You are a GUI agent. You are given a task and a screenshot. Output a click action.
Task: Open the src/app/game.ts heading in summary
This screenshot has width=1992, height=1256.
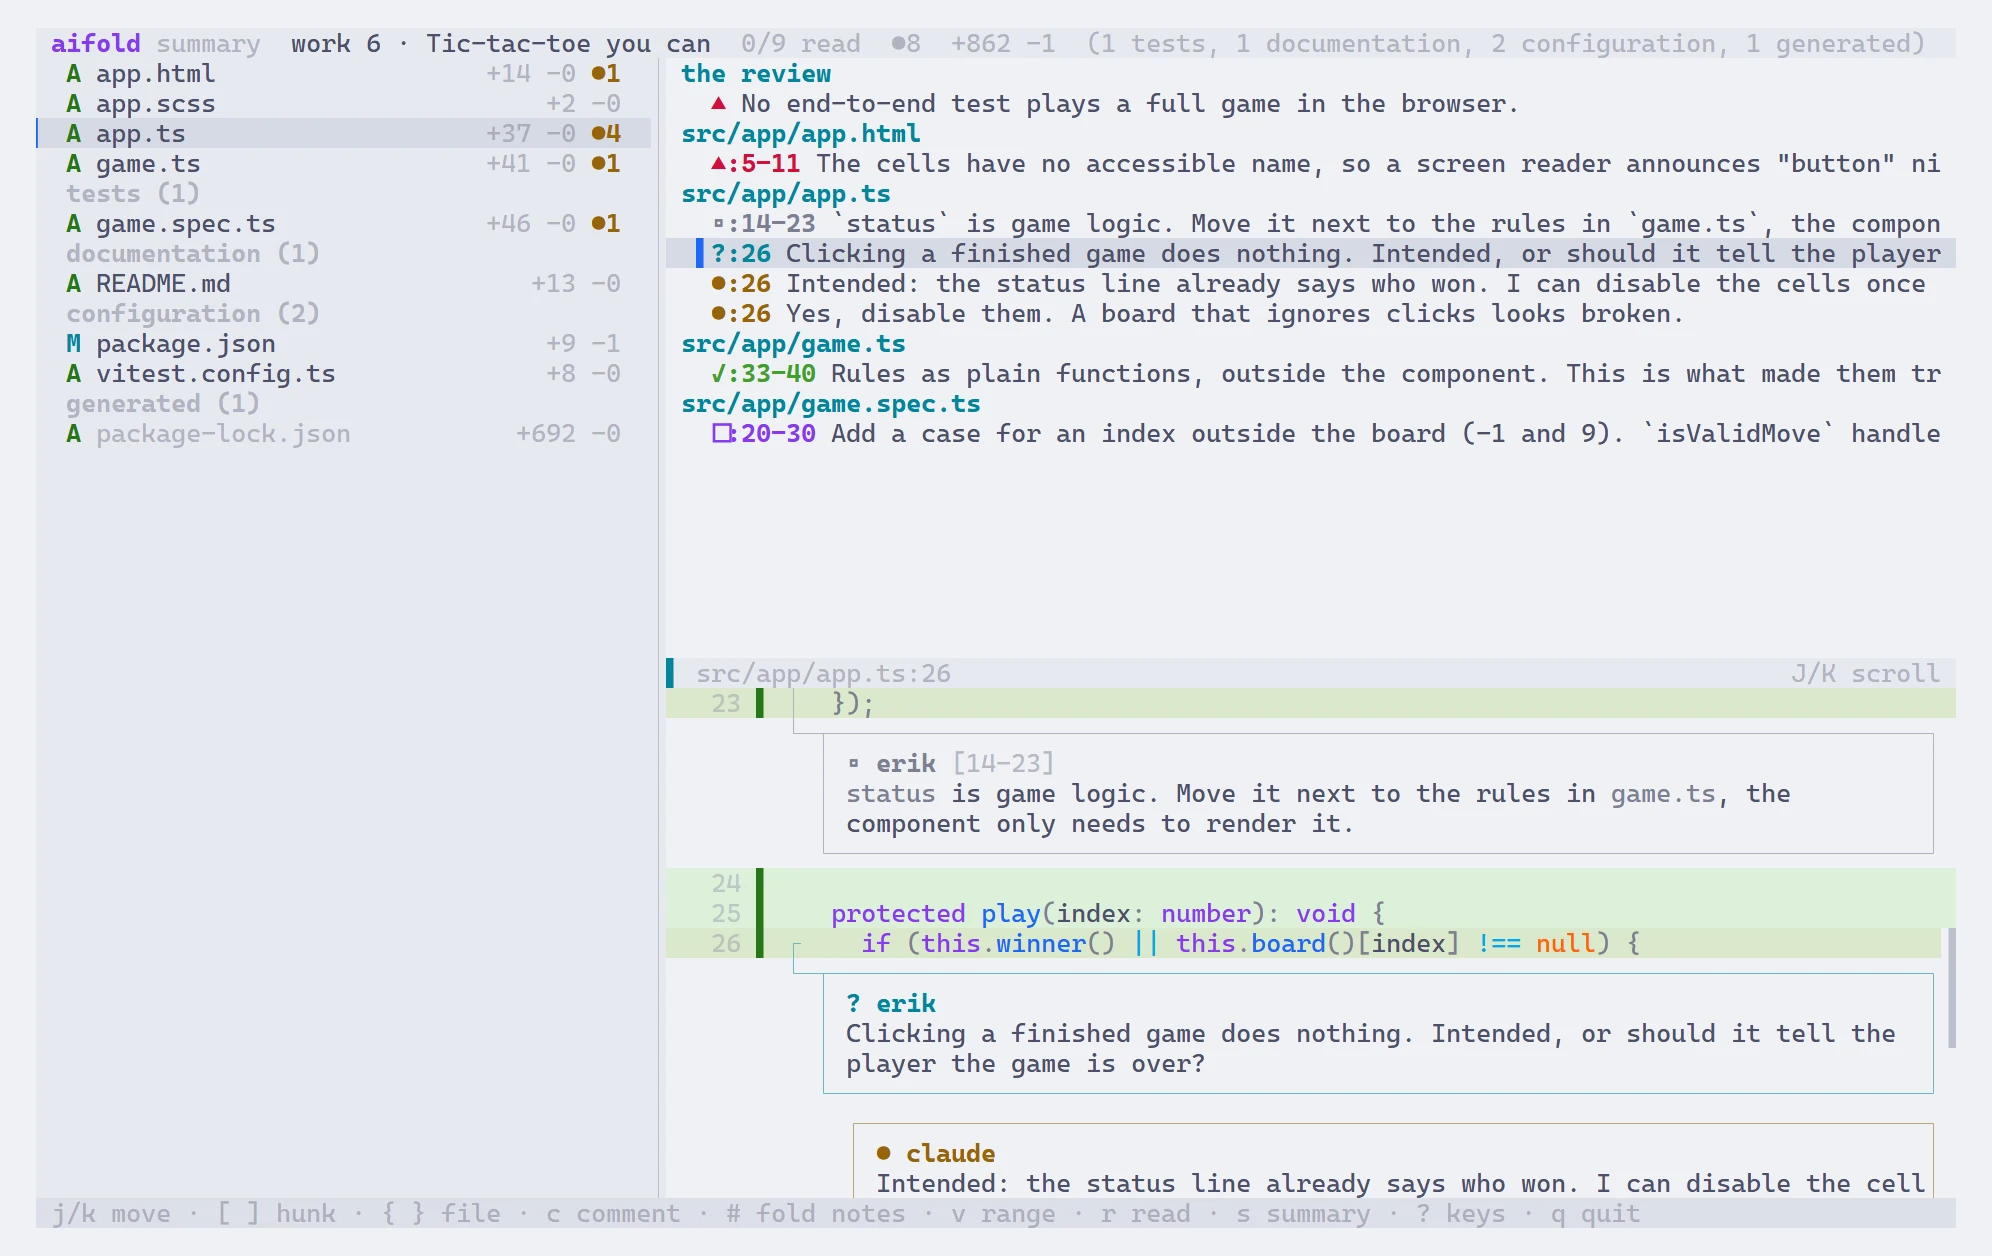pos(793,344)
